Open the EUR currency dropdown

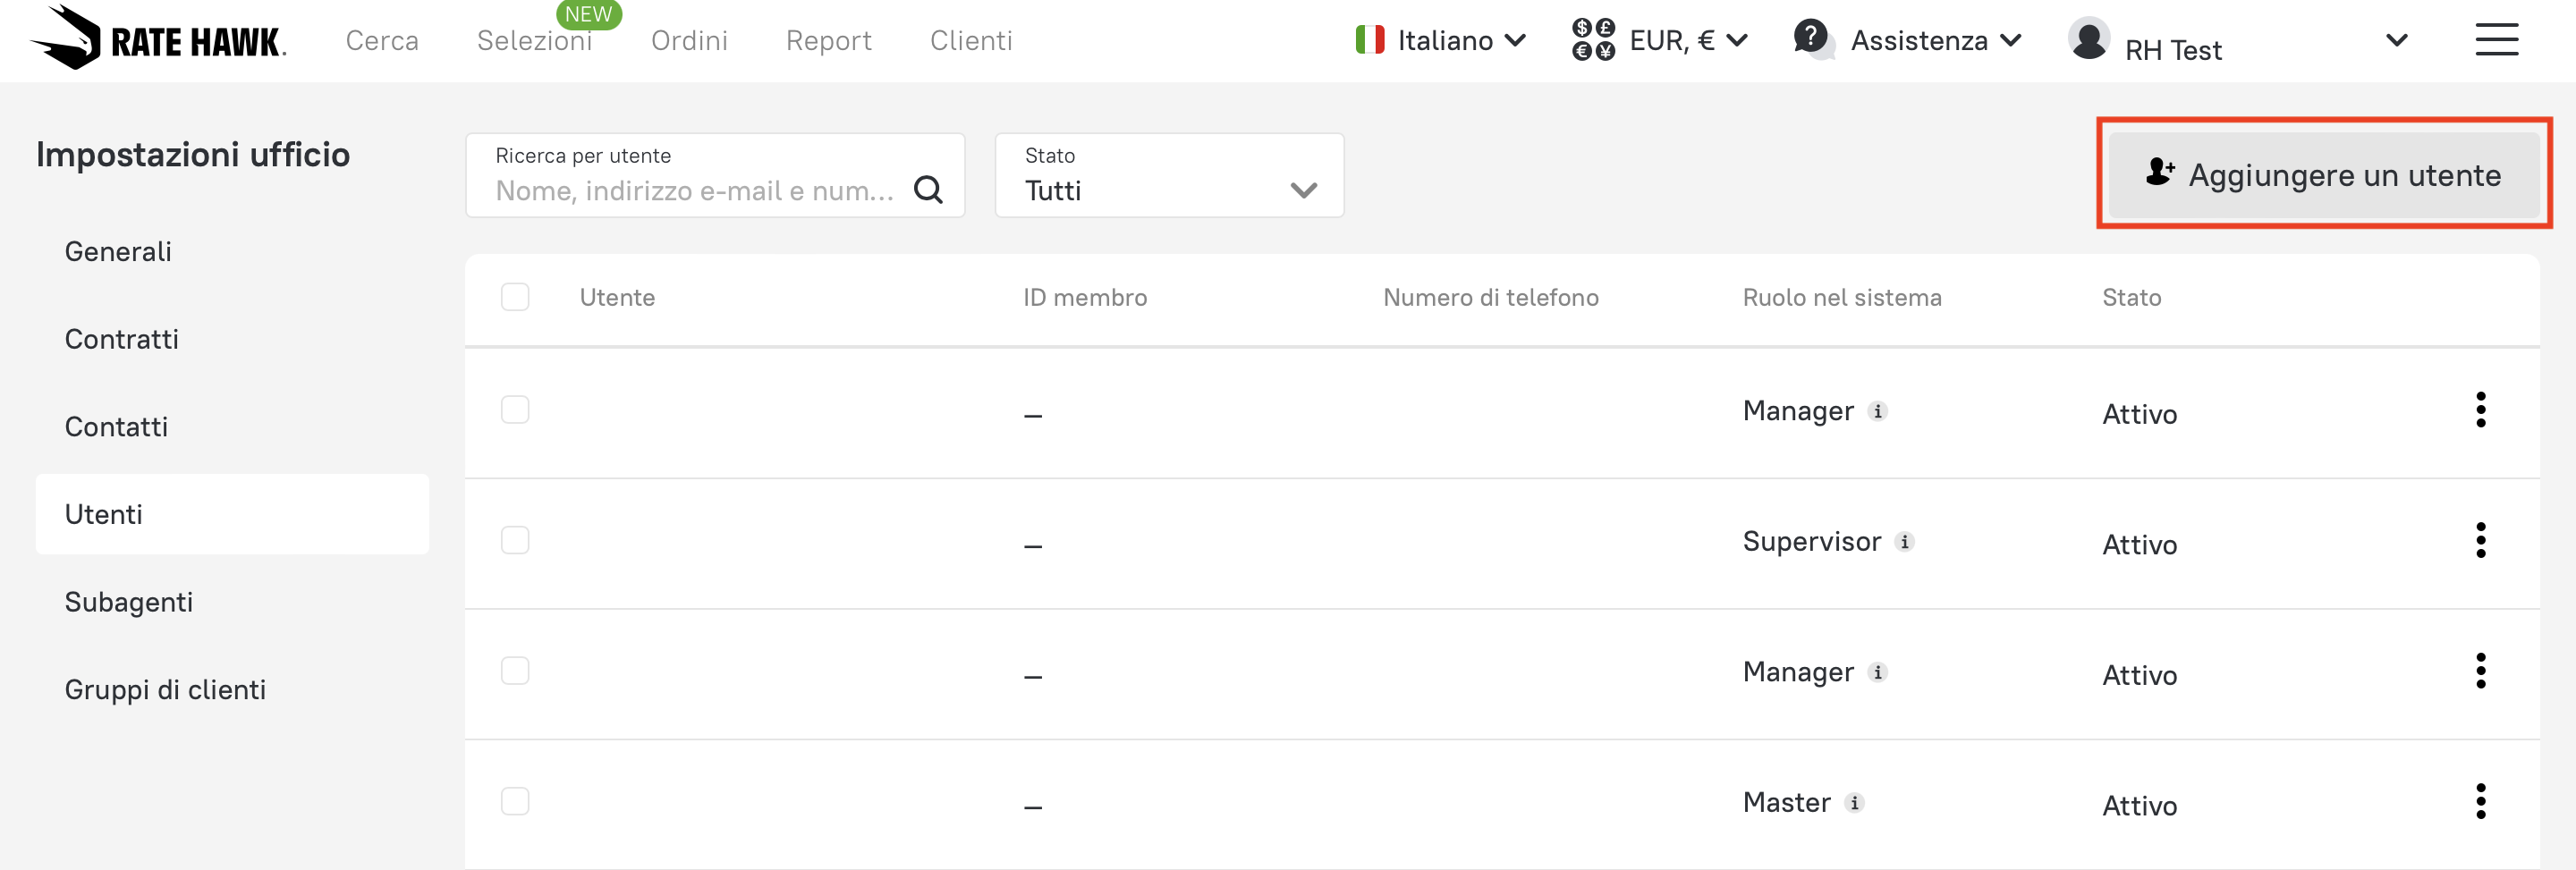click(1660, 40)
